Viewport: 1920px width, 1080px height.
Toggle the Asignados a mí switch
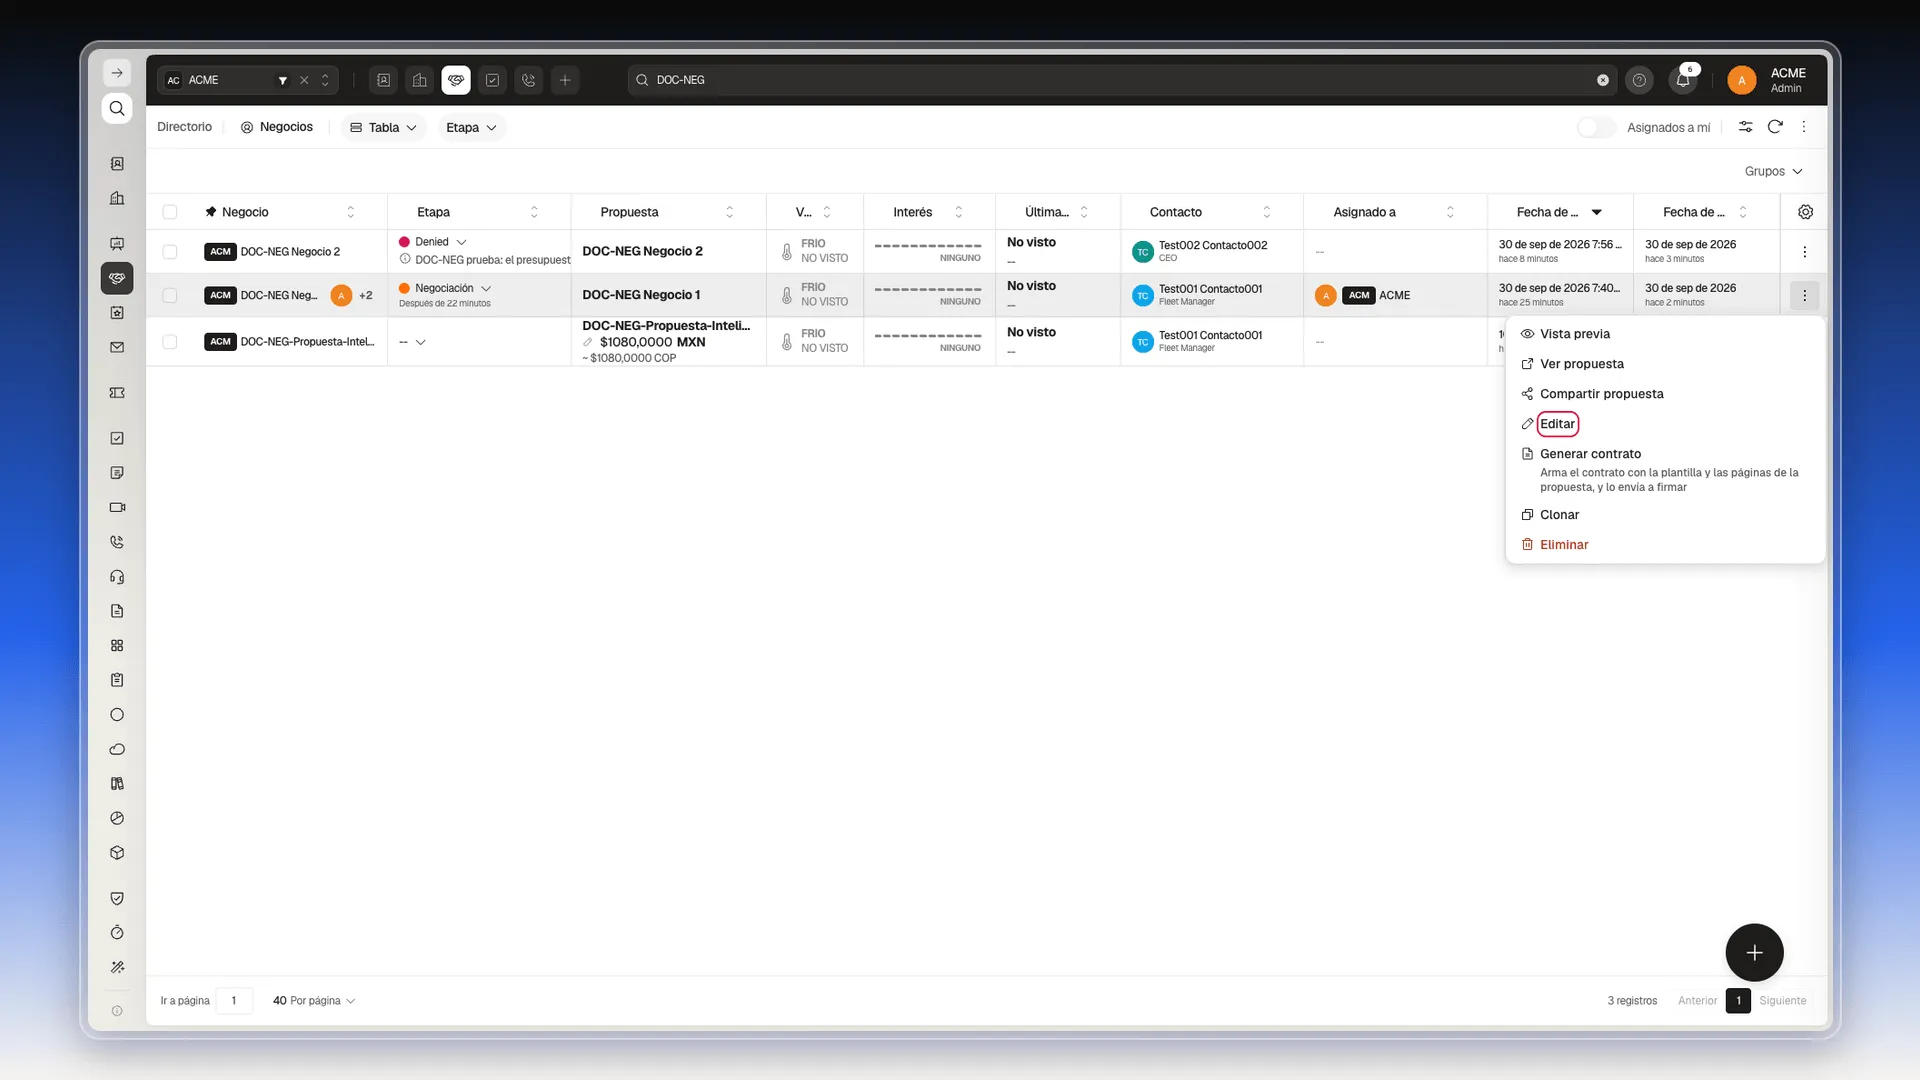1596,127
